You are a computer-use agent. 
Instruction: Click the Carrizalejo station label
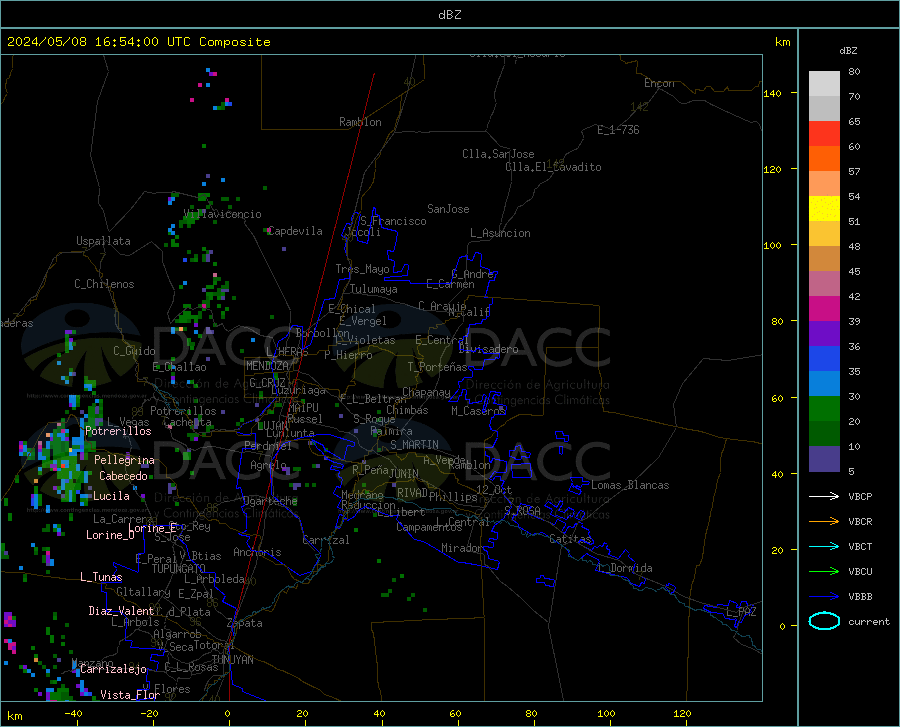[114, 669]
